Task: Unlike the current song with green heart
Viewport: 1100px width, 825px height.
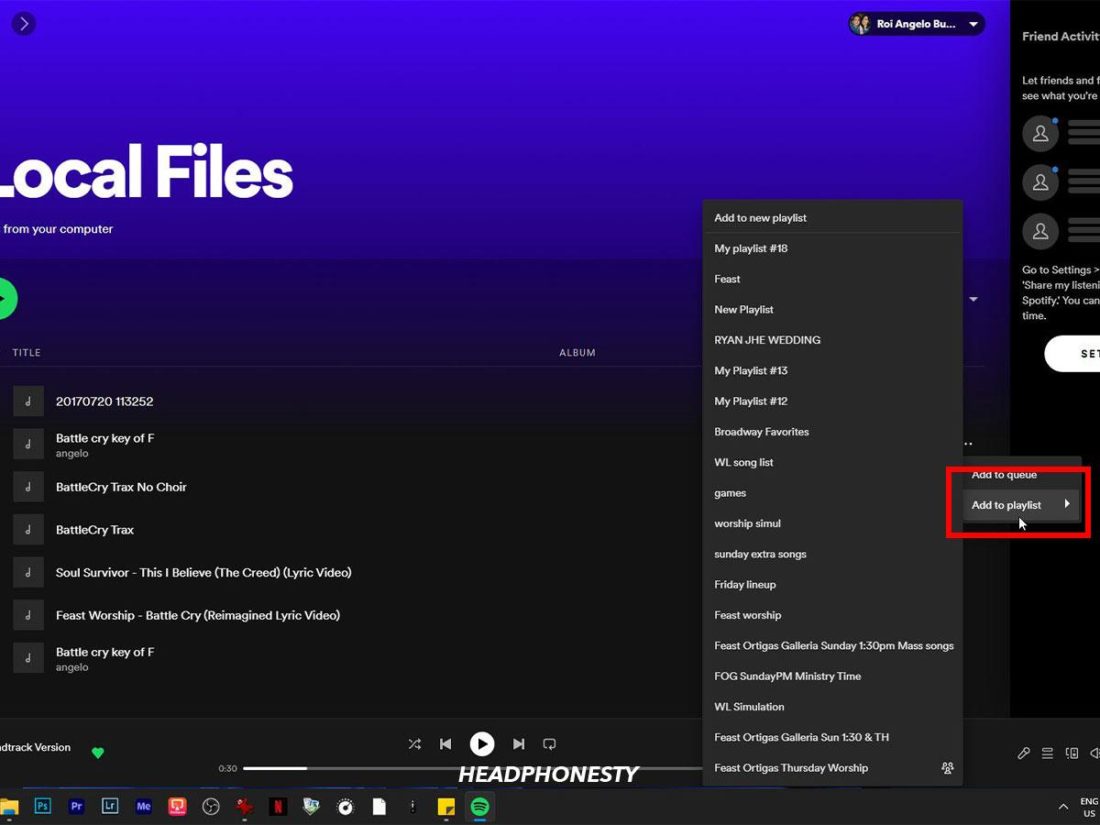Action: [98, 753]
